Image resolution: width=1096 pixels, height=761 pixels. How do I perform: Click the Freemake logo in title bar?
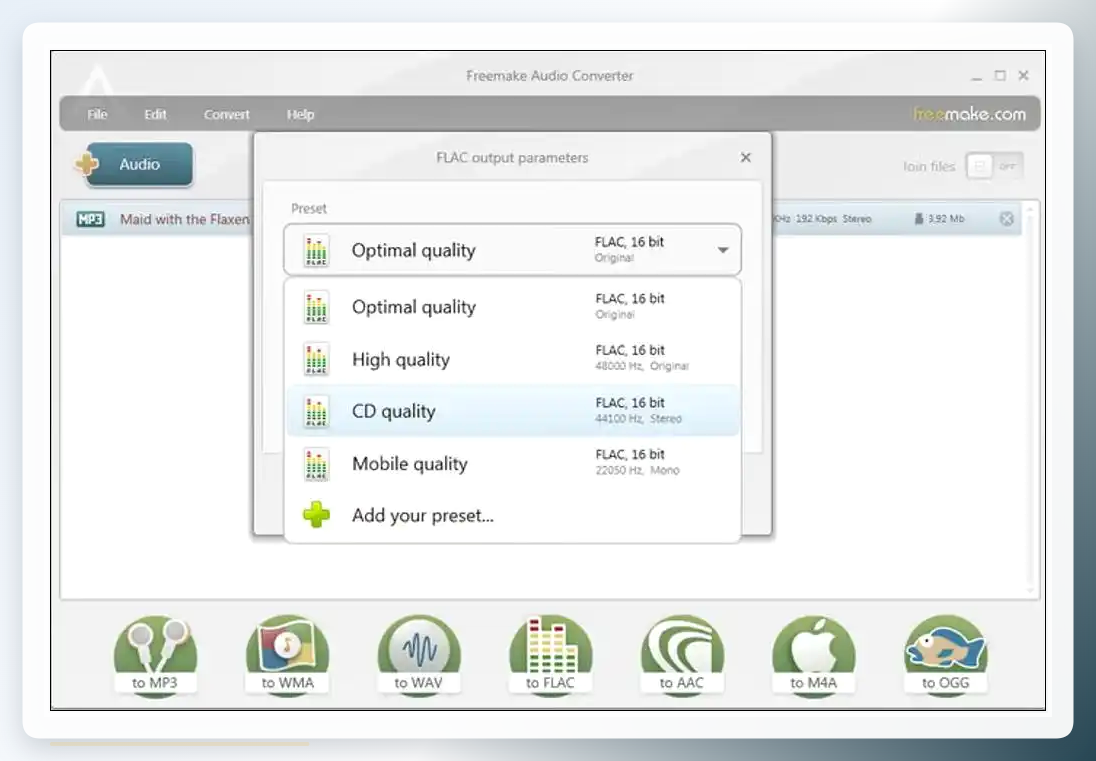[x=96, y=80]
